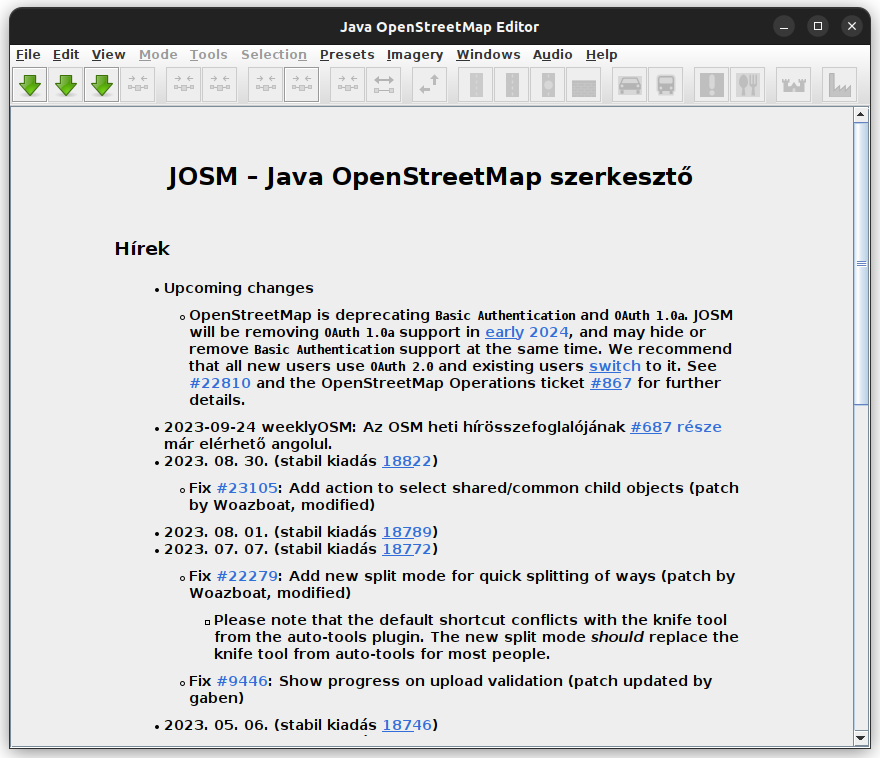This screenshot has height=758, width=880.
Task: Click the scrollbar down arrow
Action: tap(861, 738)
